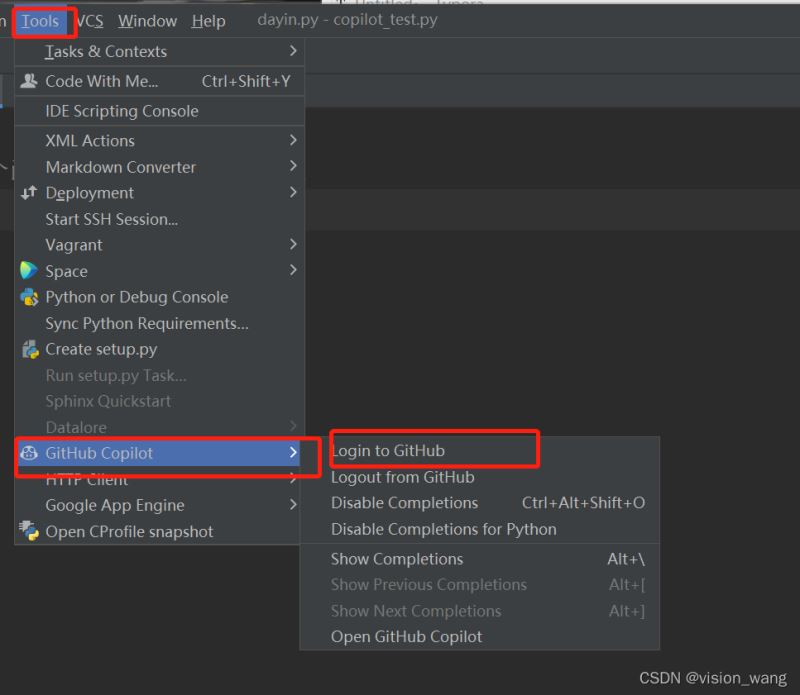Click the Space logo icon
Image resolution: width=800 pixels, height=695 pixels.
pyautogui.click(x=29, y=270)
